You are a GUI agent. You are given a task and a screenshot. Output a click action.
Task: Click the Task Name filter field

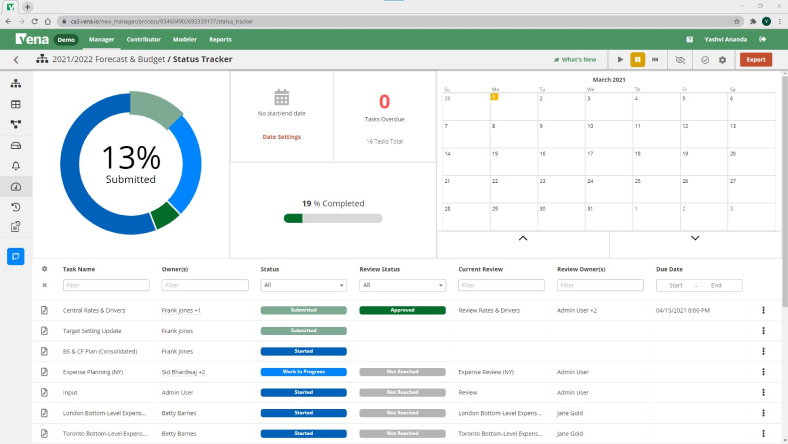point(106,285)
